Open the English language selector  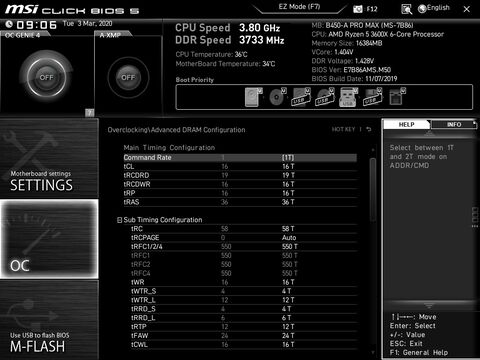pos(434,8)
